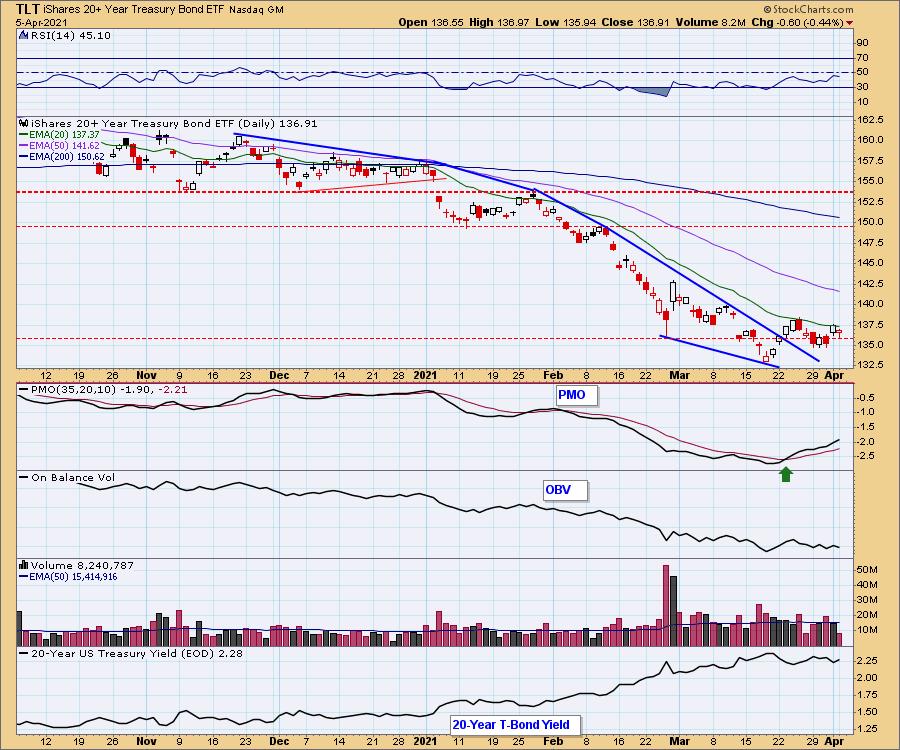Click the price axis label '150.0'
900x750 pixels.
(x=871, y=221)
